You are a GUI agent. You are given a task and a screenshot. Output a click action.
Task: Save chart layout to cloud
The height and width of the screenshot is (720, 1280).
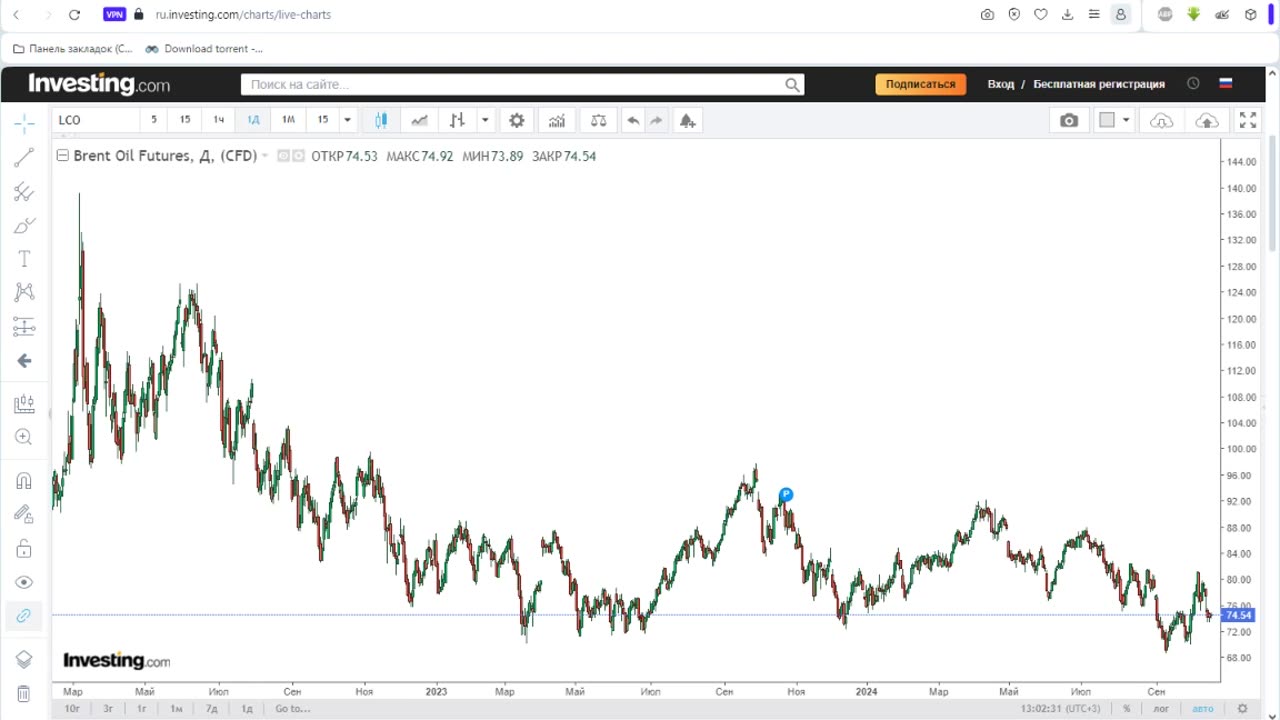[1207, 120]
